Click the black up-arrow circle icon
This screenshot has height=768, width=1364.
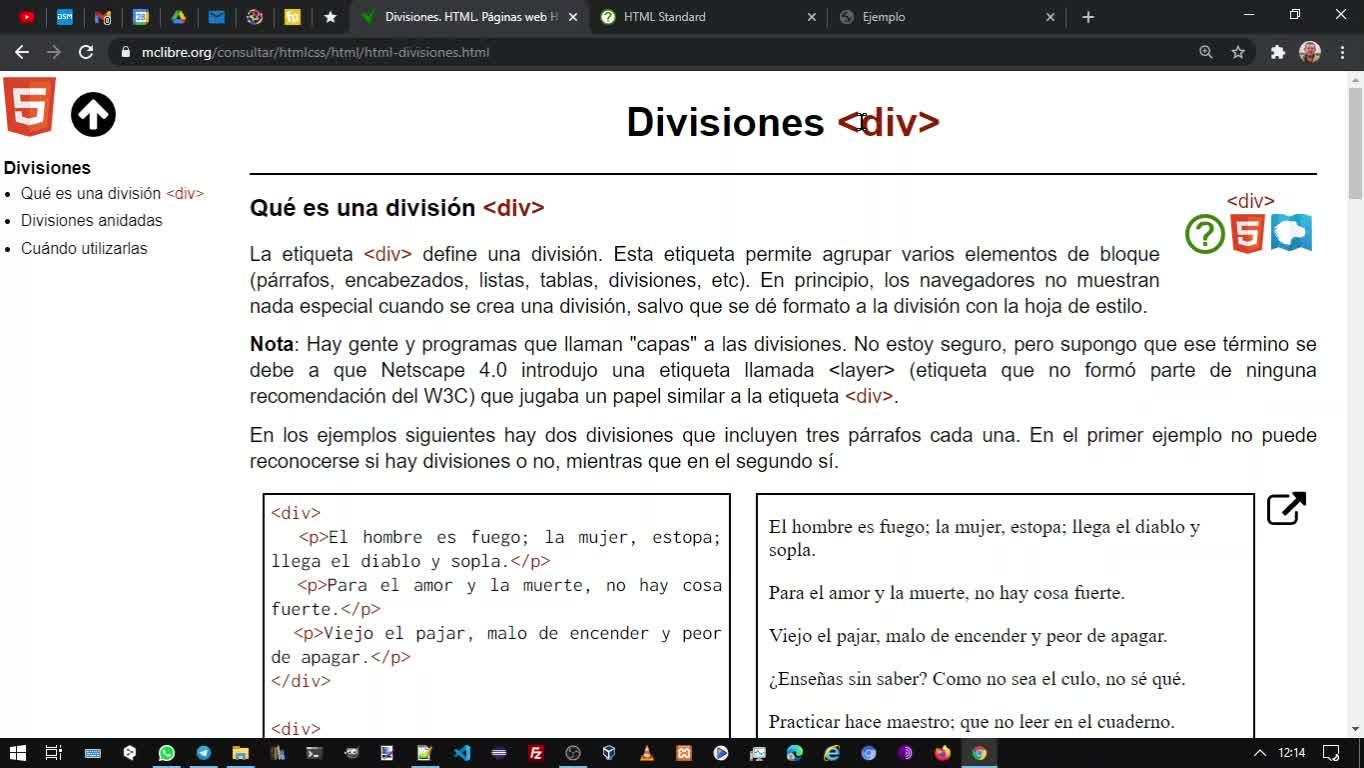(93, 115)
